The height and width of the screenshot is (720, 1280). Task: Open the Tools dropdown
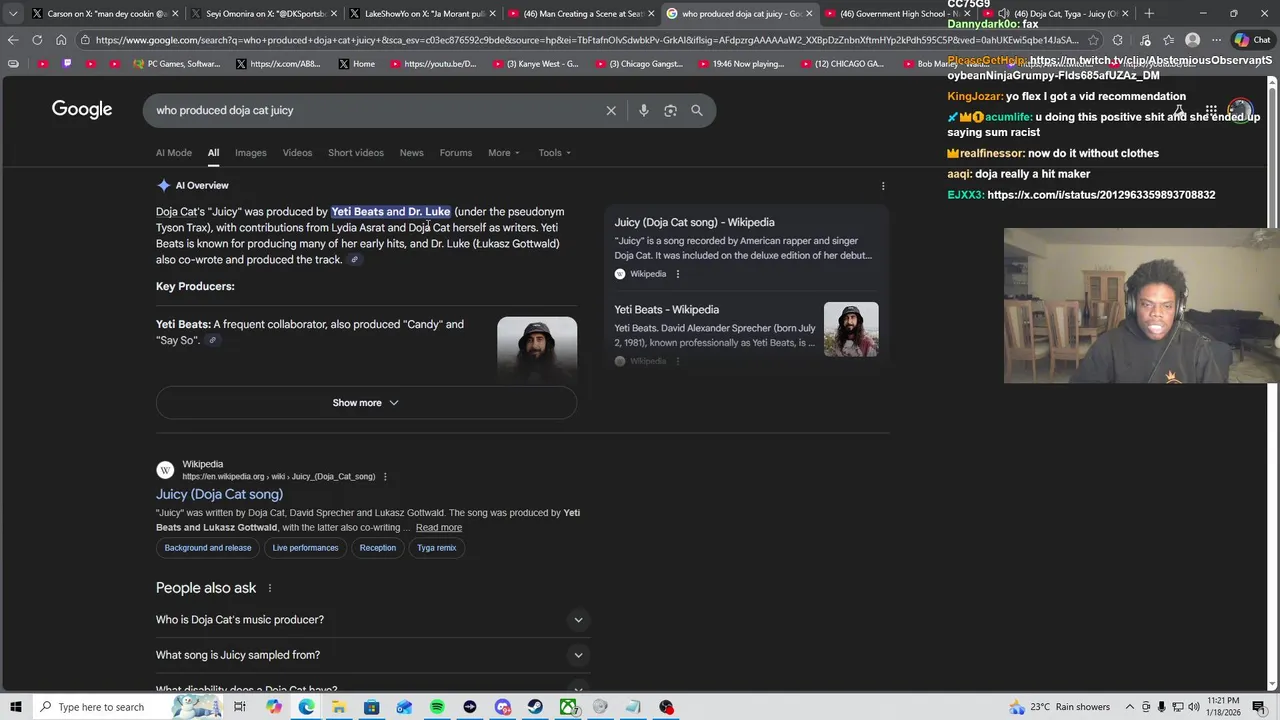click(x=554, y=153)
